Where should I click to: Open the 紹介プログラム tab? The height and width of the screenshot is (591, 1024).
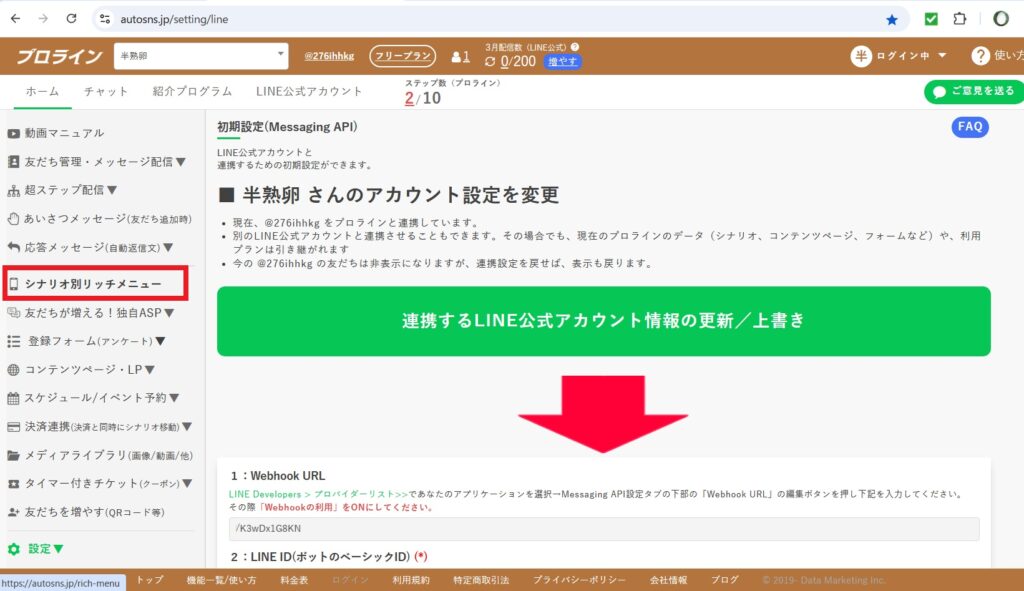coord(192,91)
